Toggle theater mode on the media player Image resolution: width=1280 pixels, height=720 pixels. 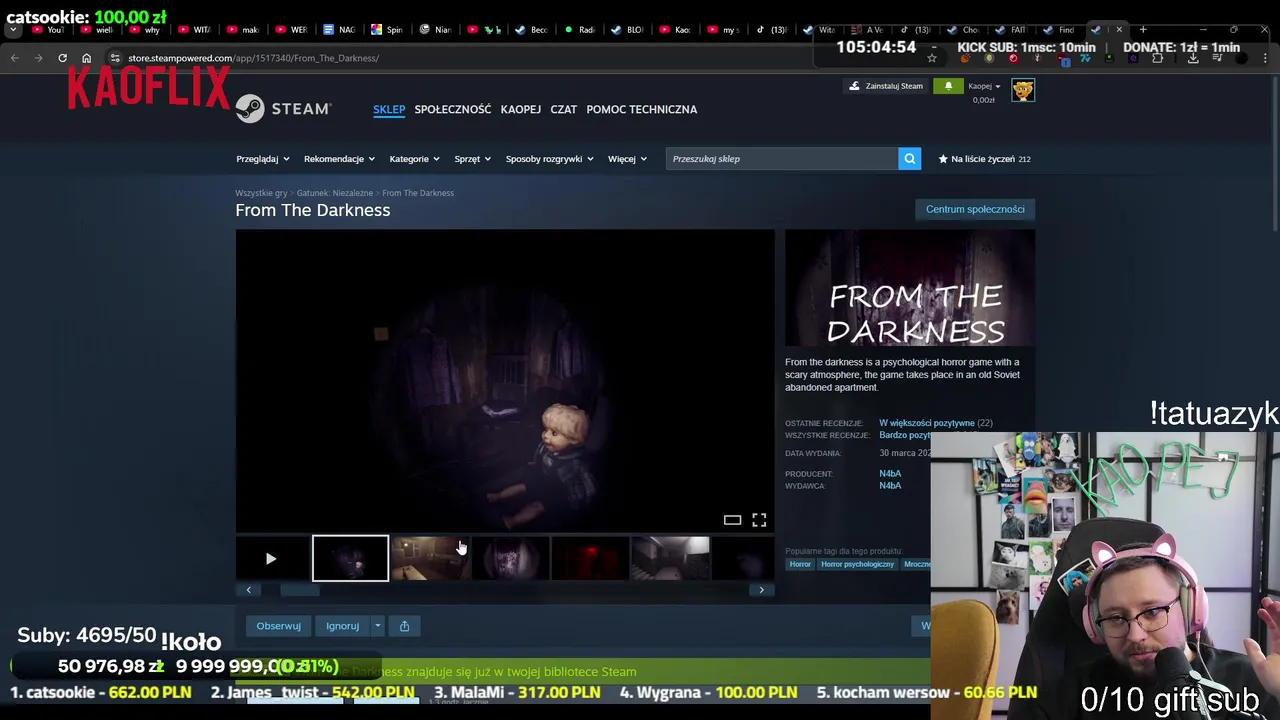[732, 520]
